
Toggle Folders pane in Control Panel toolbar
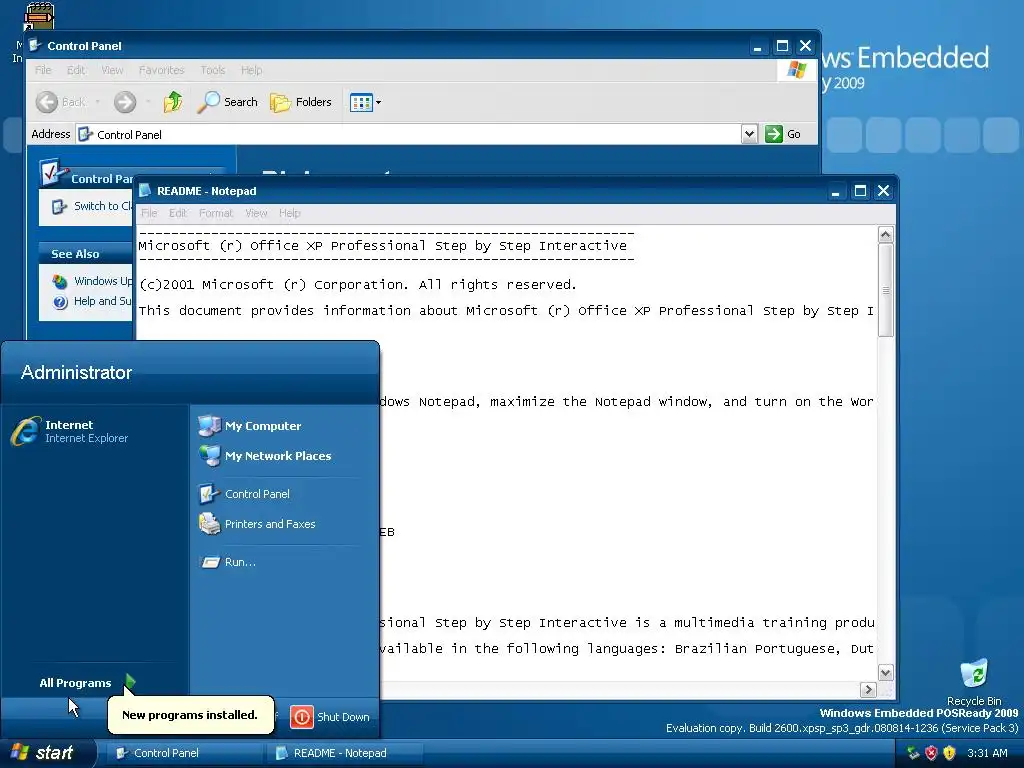tap(301, 102)
